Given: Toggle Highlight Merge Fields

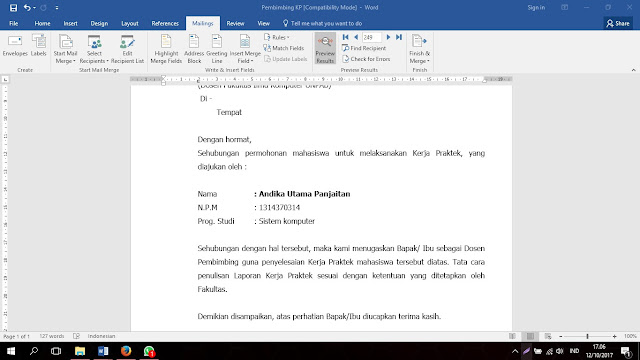Looking at the screenshot, I should coord(166,49).
